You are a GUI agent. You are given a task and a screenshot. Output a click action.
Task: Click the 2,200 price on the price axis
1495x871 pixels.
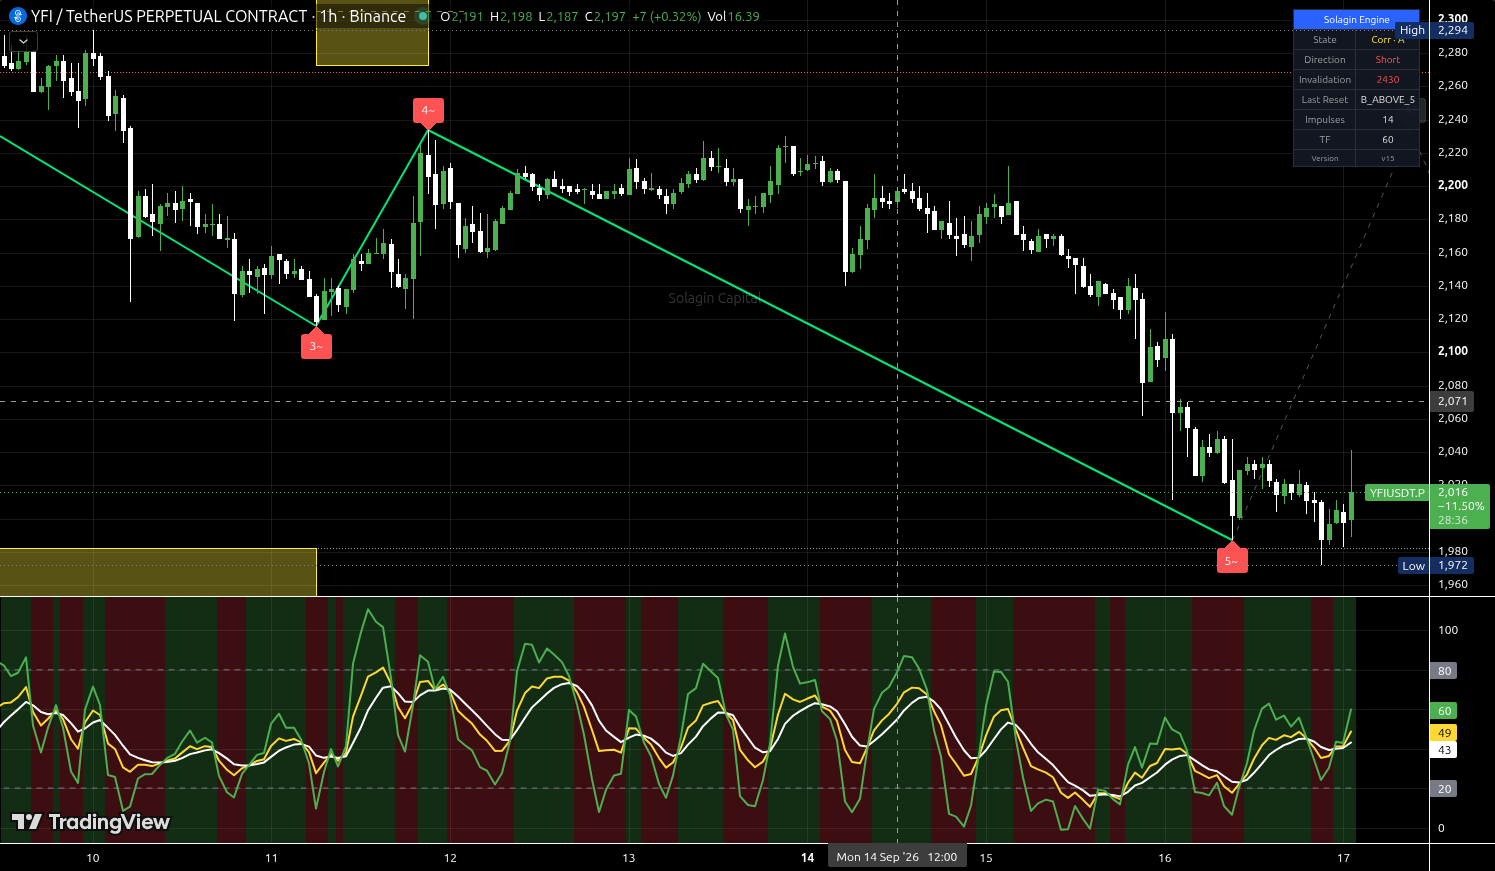coord(1453,185)
